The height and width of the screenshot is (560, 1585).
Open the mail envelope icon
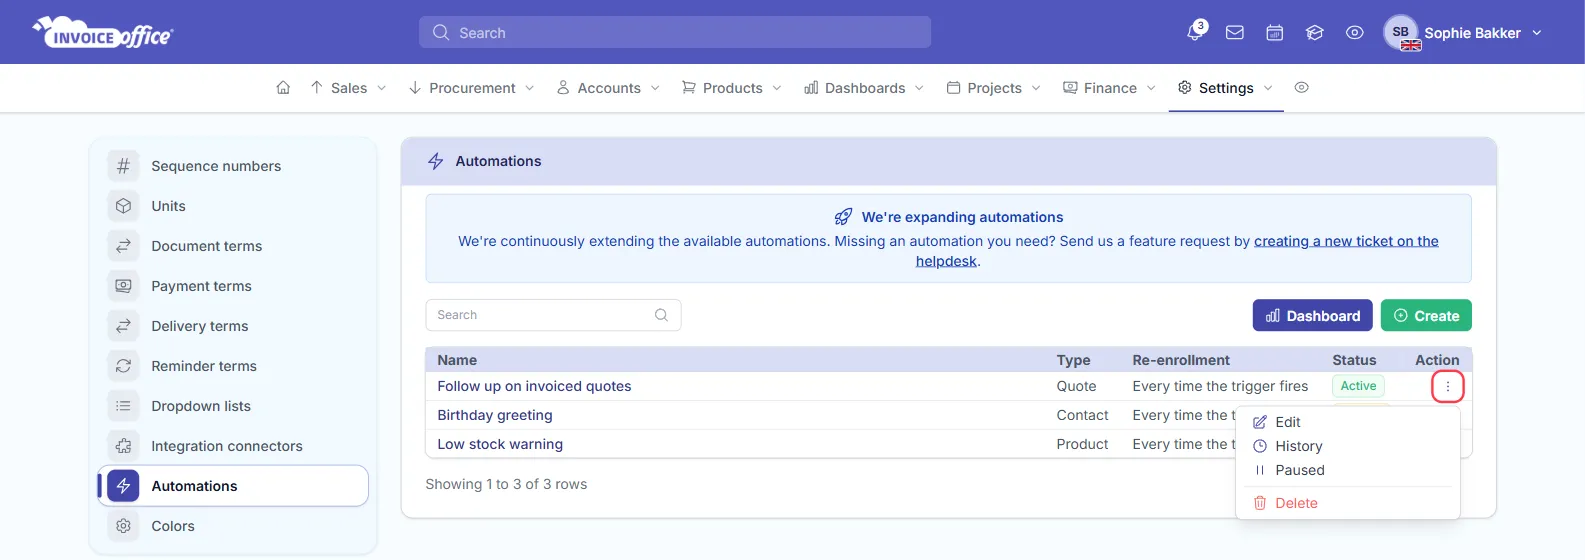pyautogui.click(x=1235, y=33)
